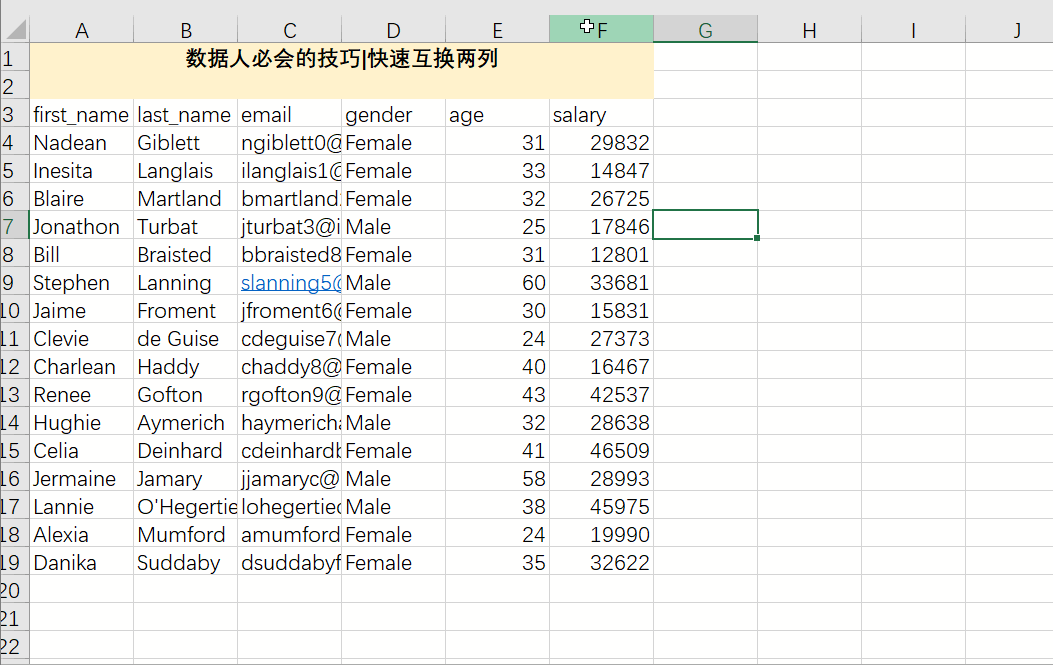Select the cell containing Nadean
Viewport: 1053px width, 665px height.
pyautogui.click(x=81, y=142)
